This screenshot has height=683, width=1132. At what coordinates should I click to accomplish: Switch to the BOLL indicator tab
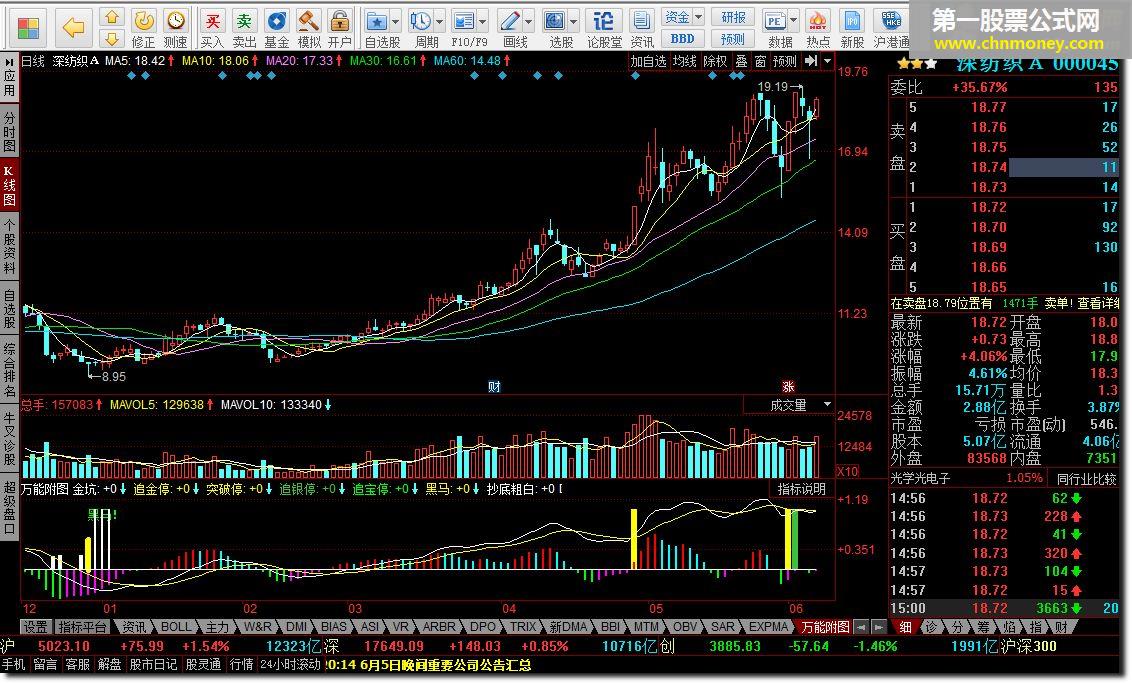[x=175, y=627]
